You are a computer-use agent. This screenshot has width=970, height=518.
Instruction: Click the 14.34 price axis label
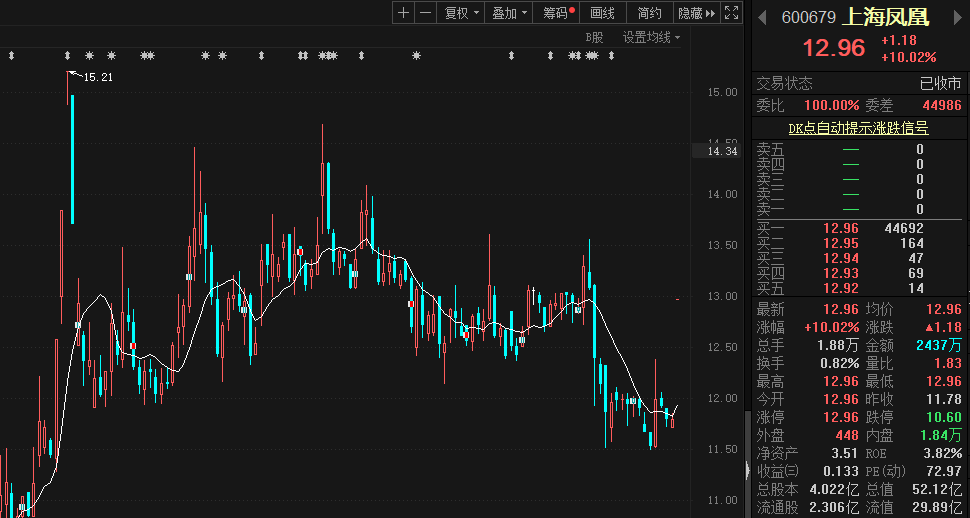721,151
